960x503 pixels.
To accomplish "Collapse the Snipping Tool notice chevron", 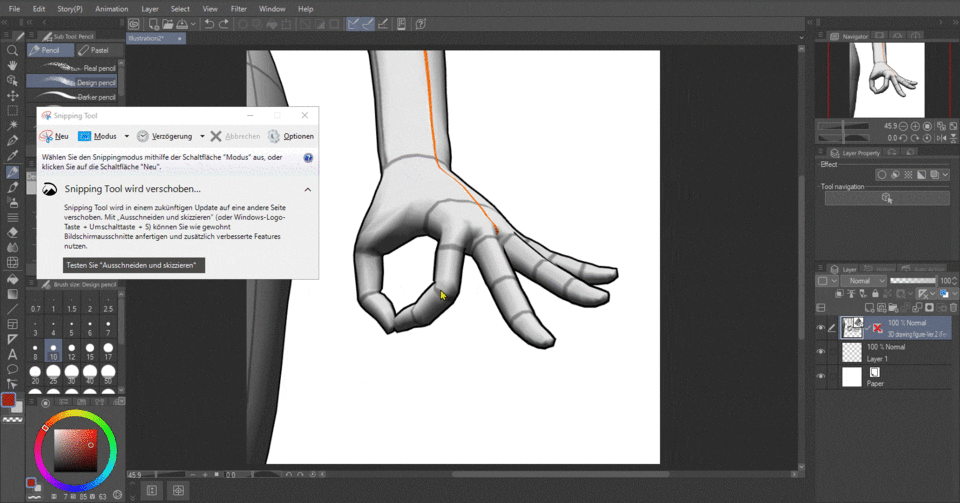I will pyautogui.click(x=307, y=189).
